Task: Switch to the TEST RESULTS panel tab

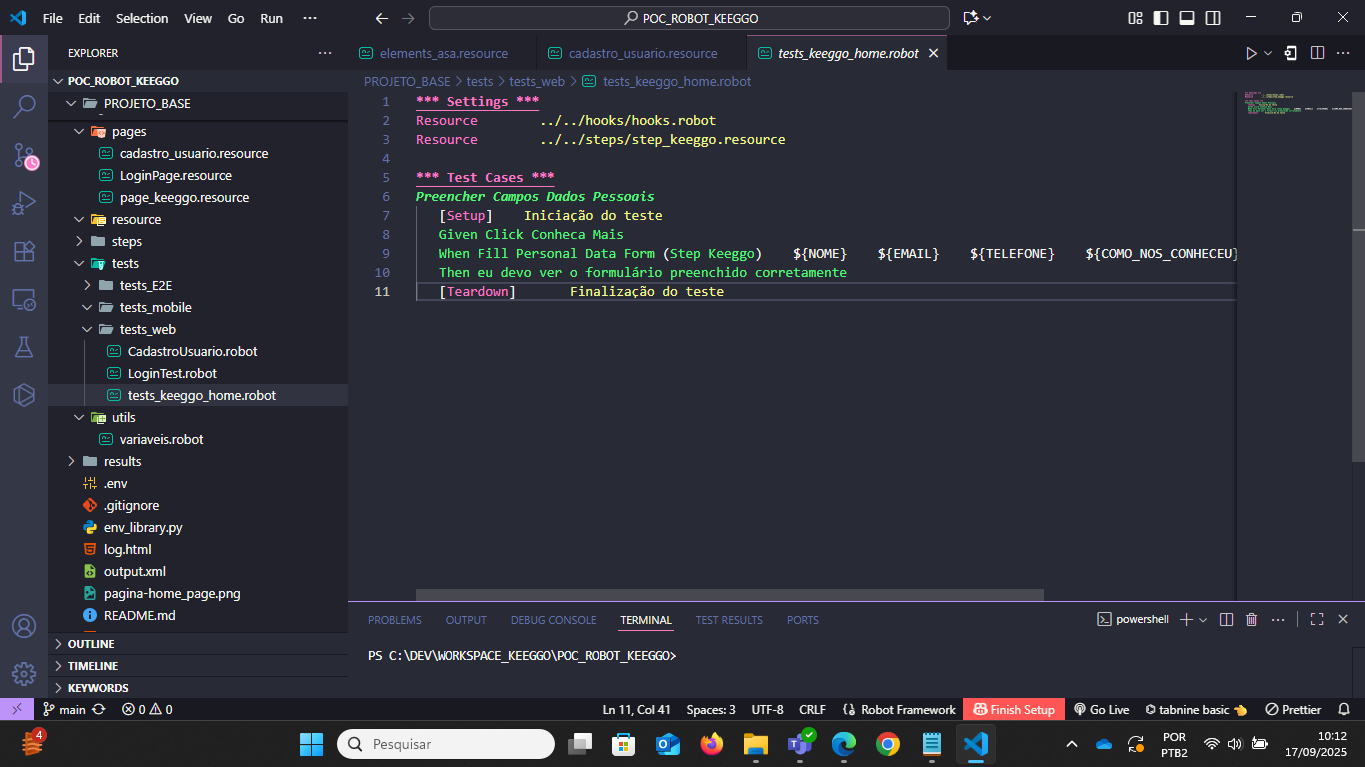Action: pos(729,620)
